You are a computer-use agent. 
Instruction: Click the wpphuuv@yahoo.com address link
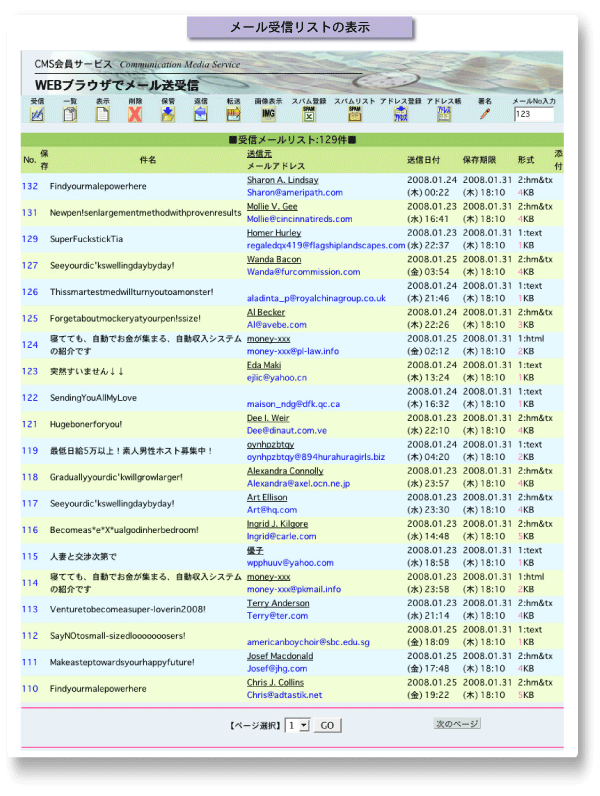[x=290, y=563]
